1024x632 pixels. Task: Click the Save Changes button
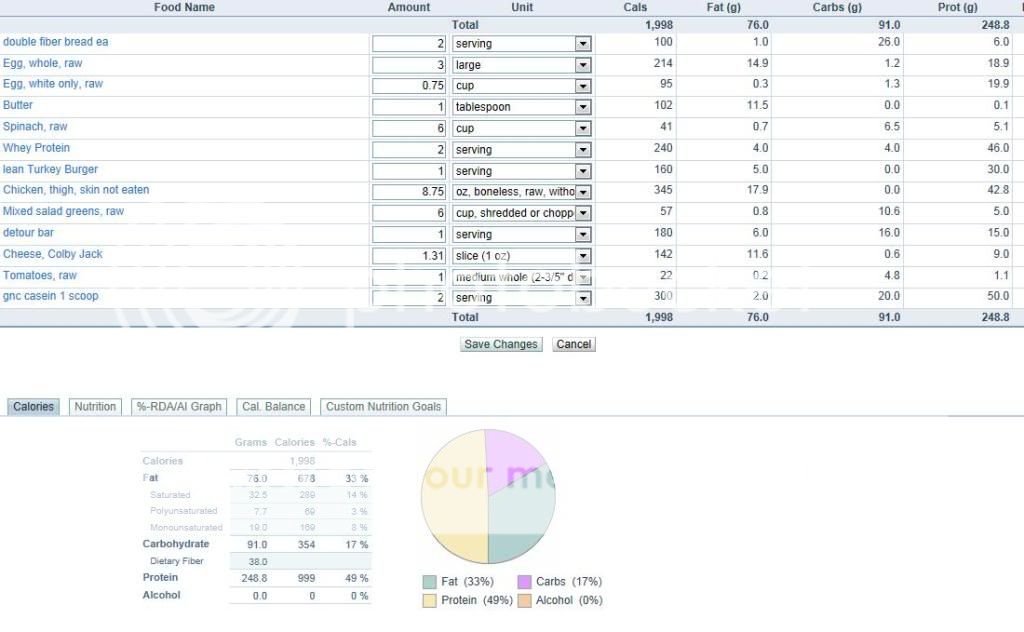tap(501, 344)
